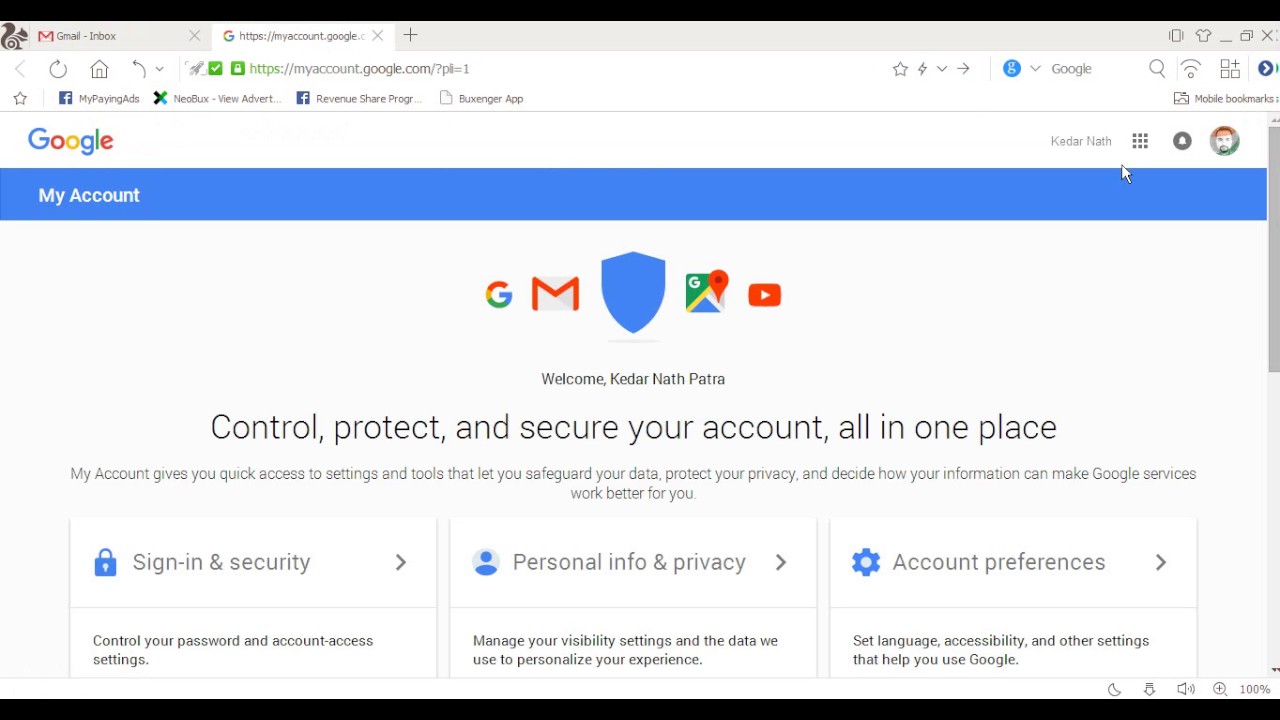Mute browser sound with the speaker icon

click(x=1185, y=689)
